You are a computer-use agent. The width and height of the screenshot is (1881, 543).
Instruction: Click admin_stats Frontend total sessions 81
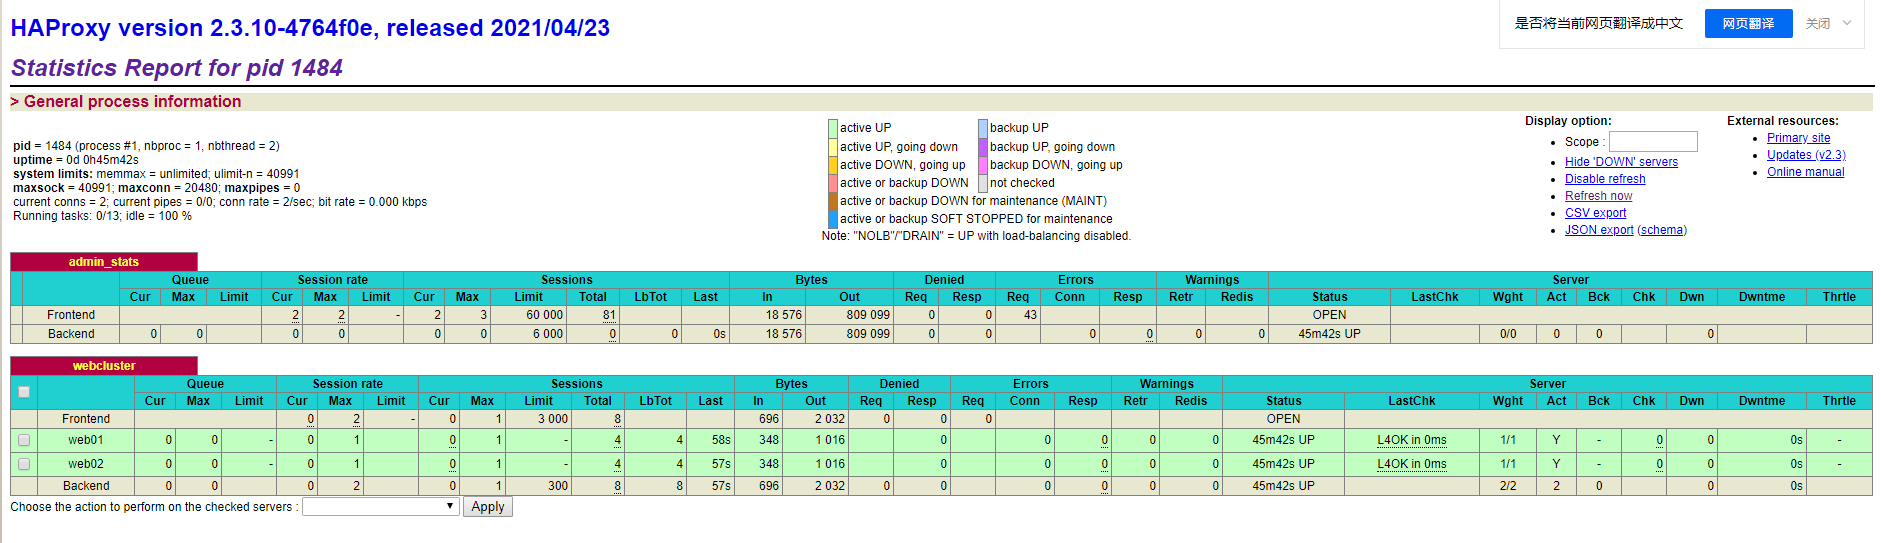pos(609,315)
